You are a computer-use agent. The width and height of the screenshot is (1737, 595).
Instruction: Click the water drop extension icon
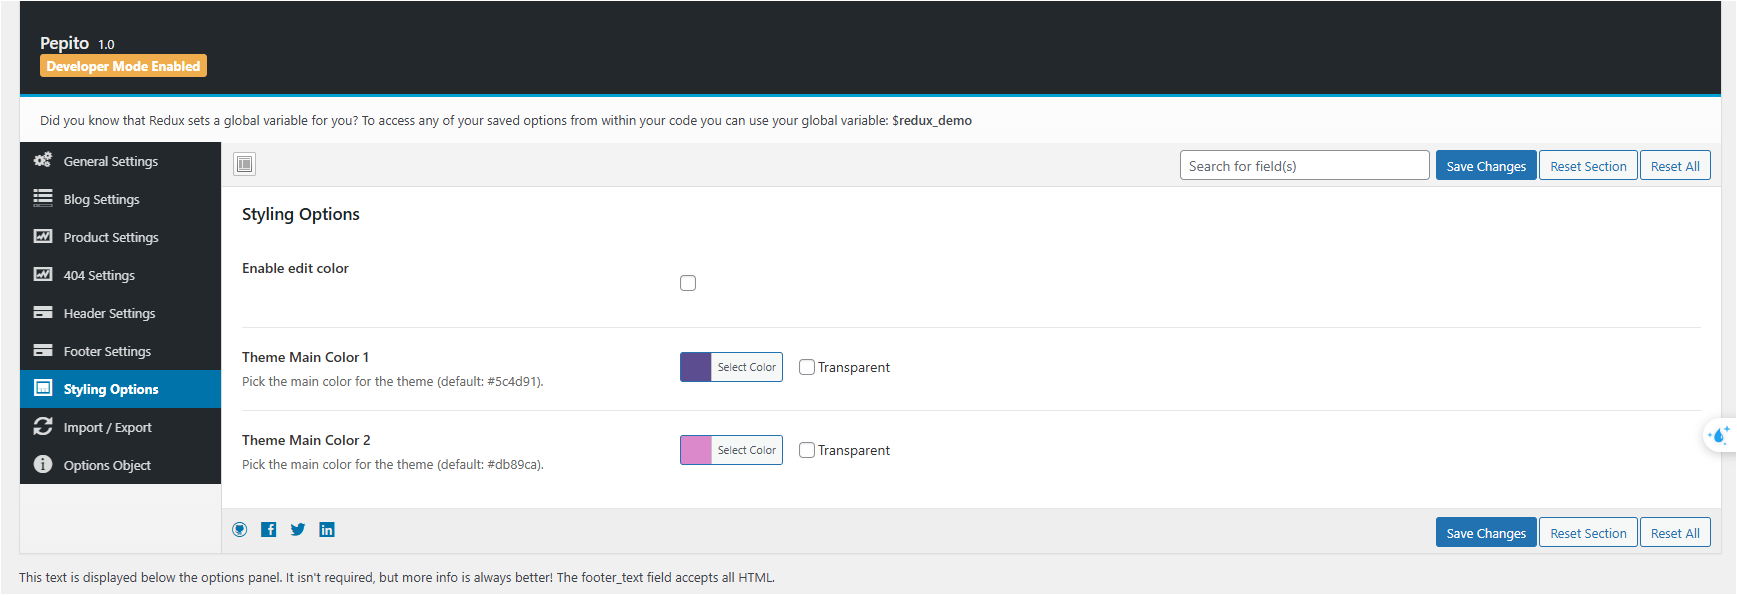1720,435
